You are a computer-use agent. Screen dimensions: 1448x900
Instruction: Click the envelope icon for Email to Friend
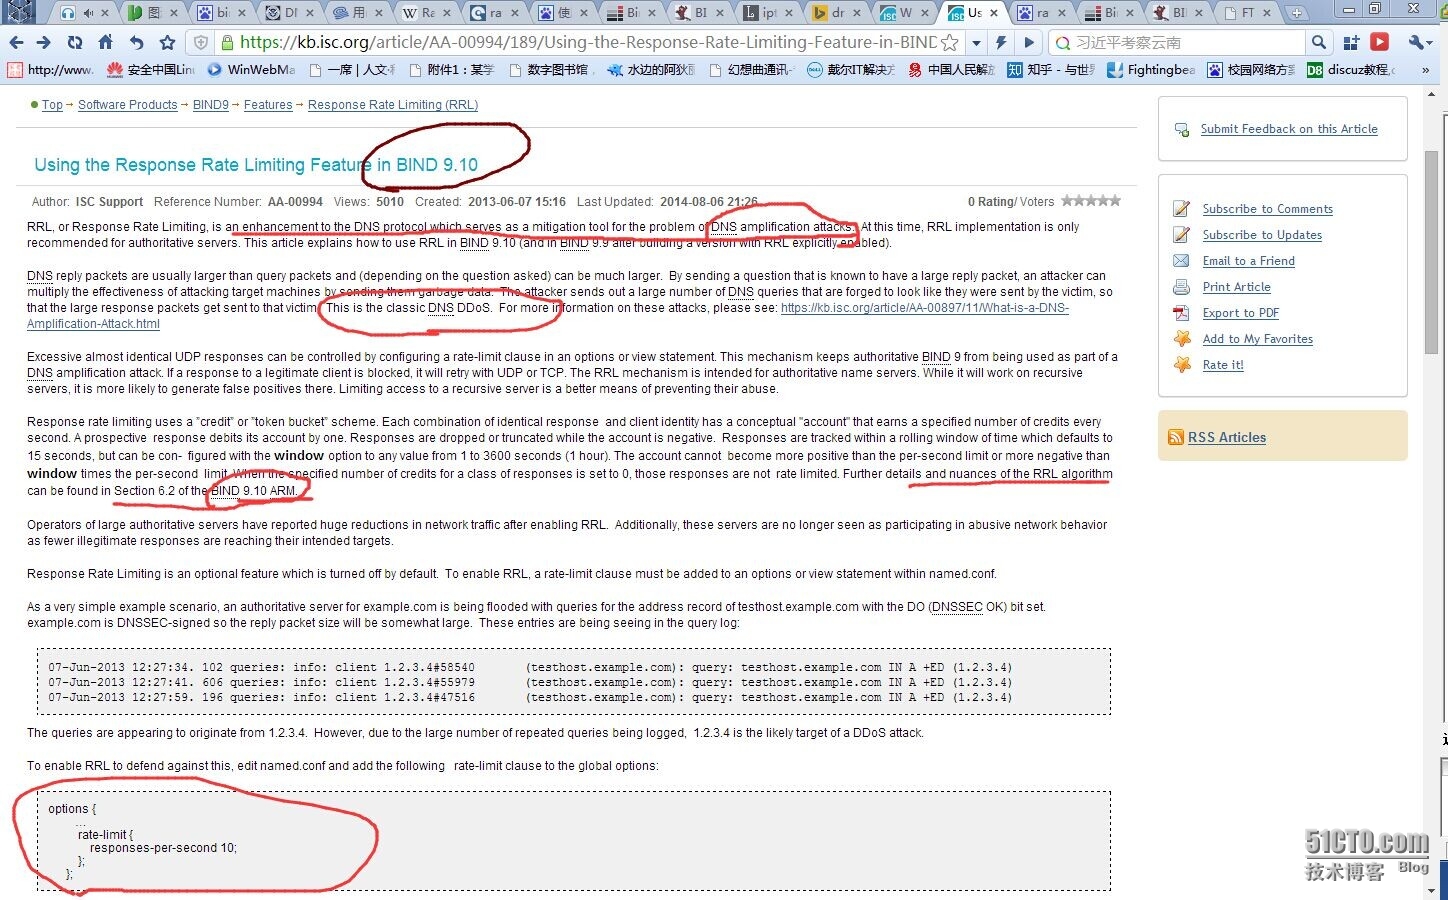click(x=1182, y=261)
